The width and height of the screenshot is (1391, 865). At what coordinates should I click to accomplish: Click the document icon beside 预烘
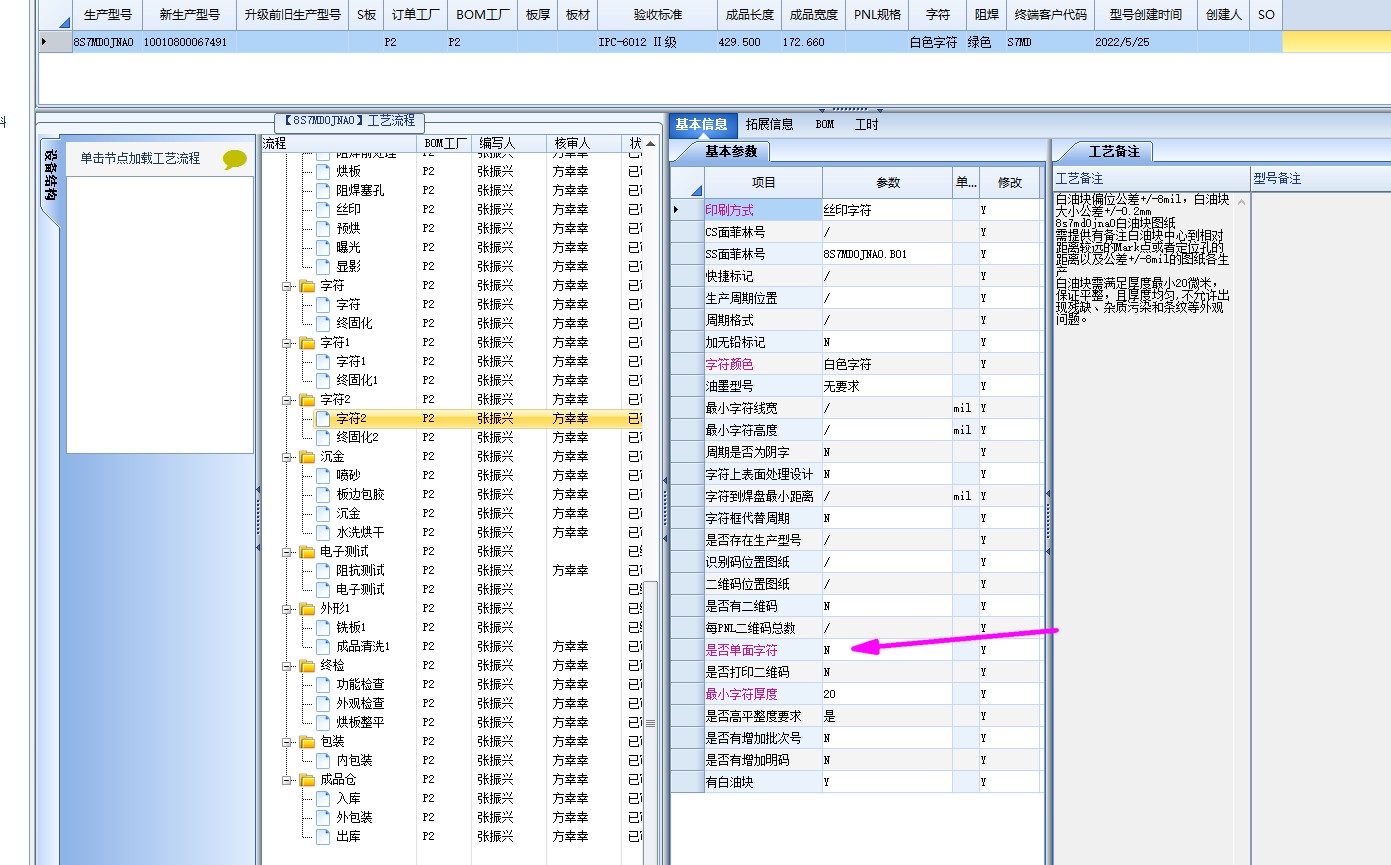coord(323,229)
